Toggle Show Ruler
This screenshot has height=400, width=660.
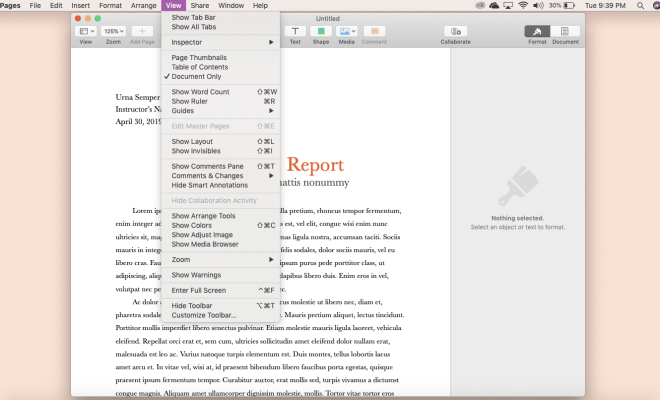point(221,101)
